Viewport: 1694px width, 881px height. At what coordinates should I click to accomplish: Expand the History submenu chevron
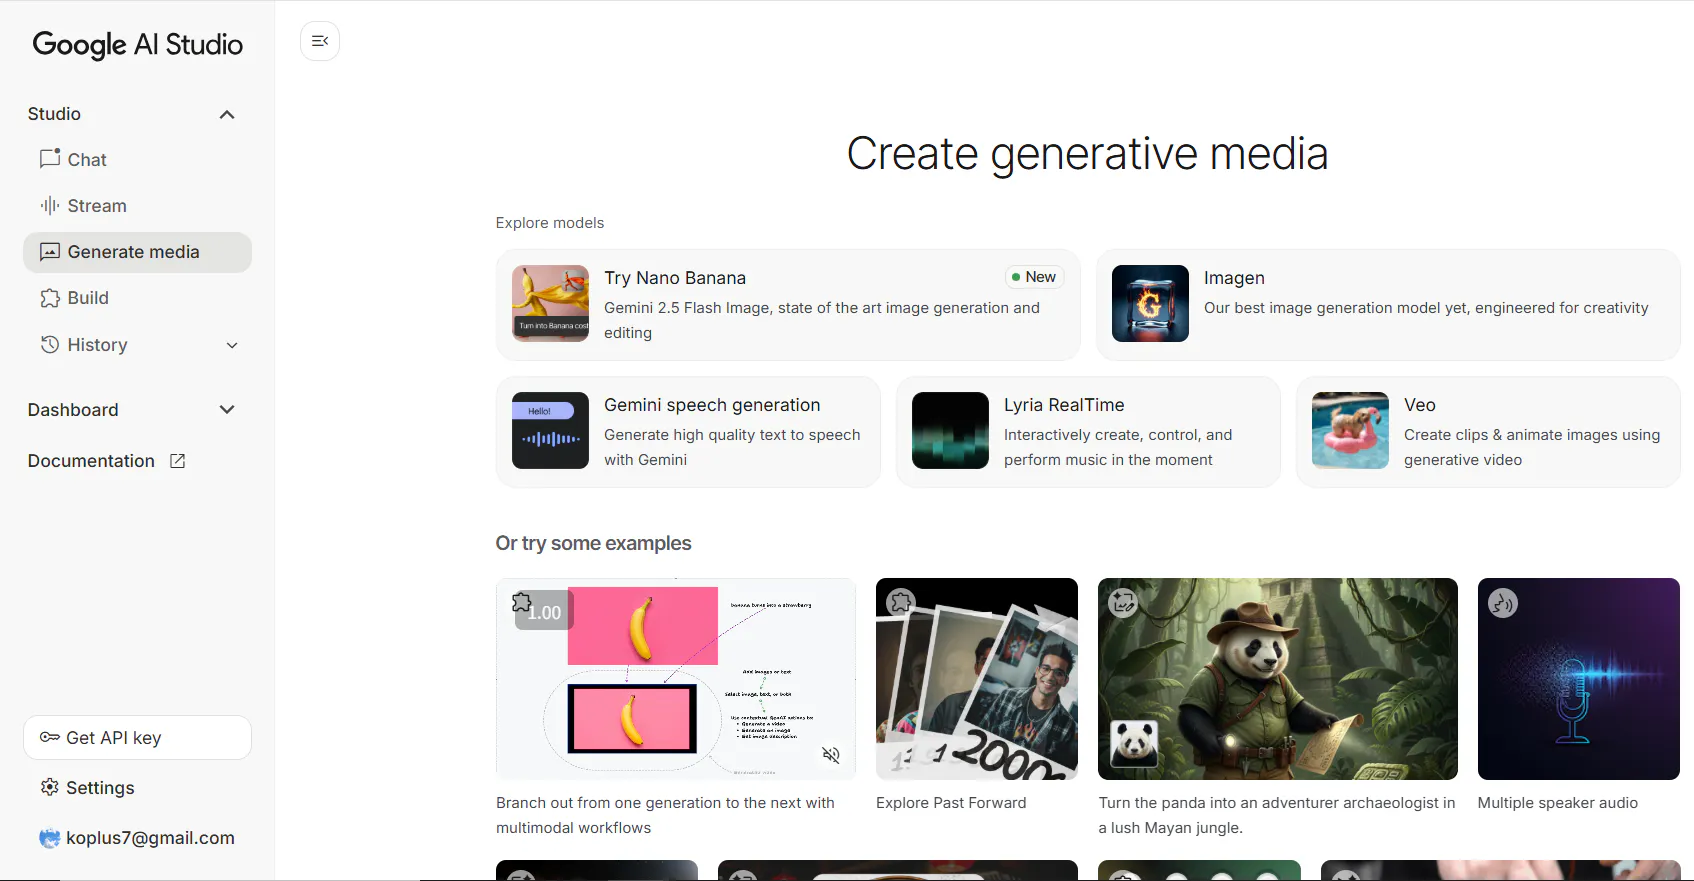[232, 345]
